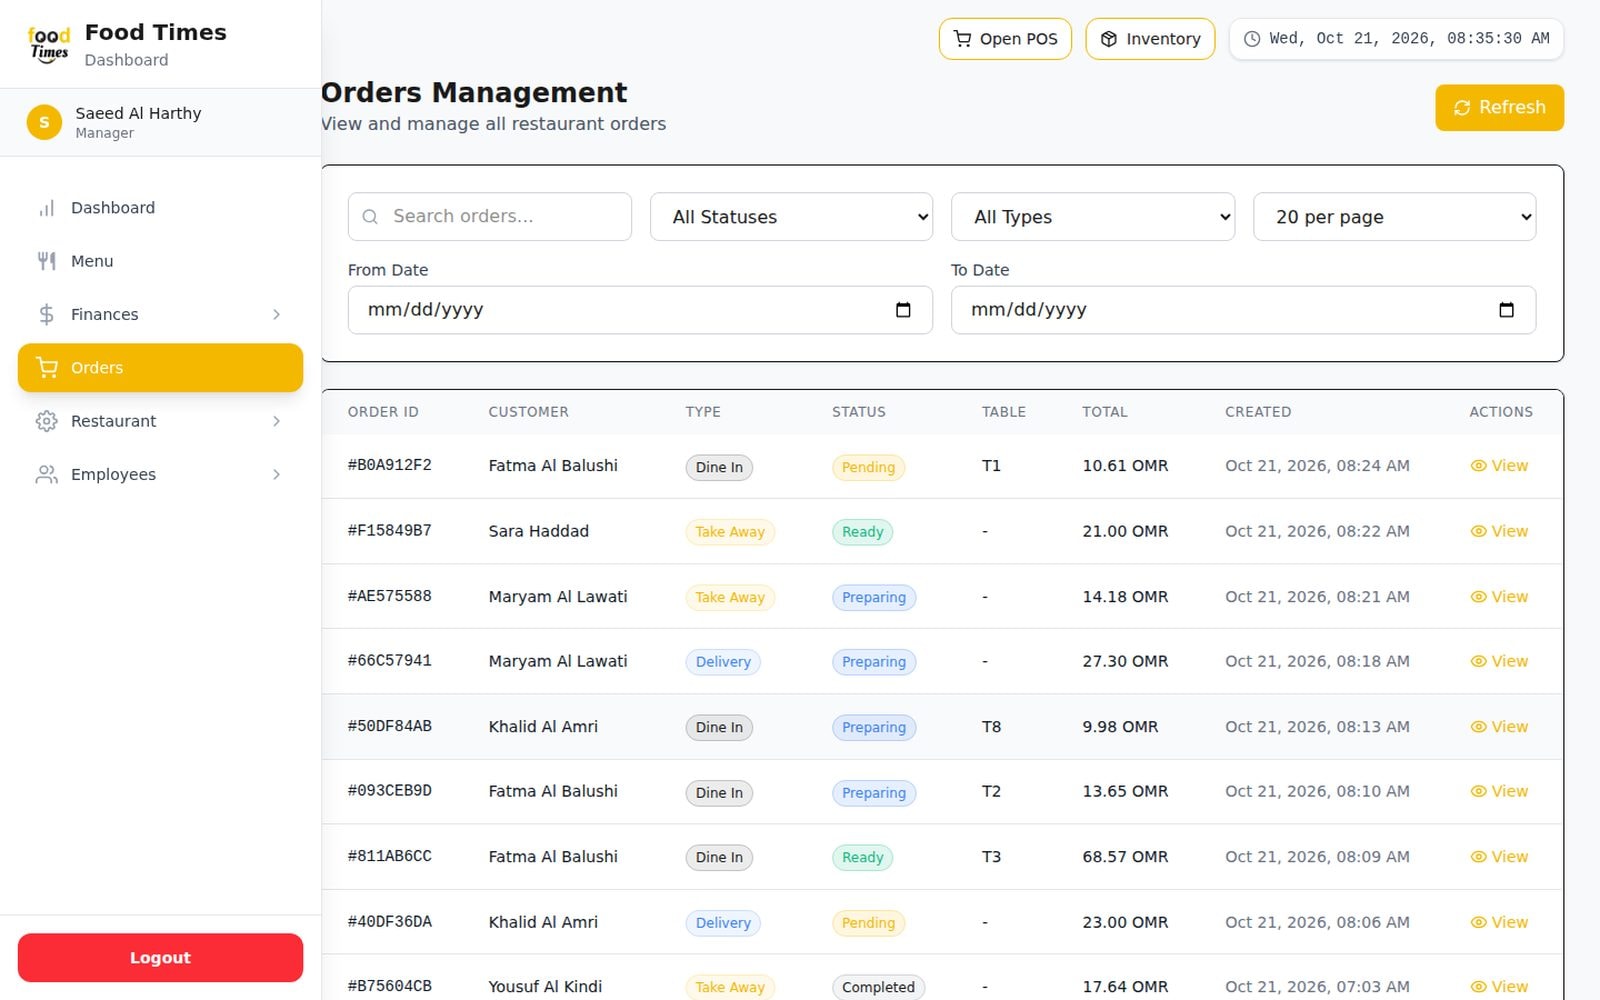
Task: Log out using the Logout button
Action: click(x=160, y=958)
